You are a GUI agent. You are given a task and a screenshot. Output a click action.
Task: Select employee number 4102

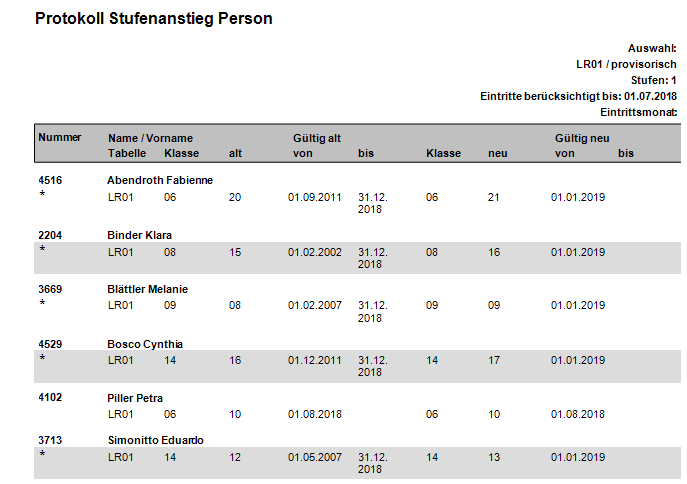click(x=50, y=397)
